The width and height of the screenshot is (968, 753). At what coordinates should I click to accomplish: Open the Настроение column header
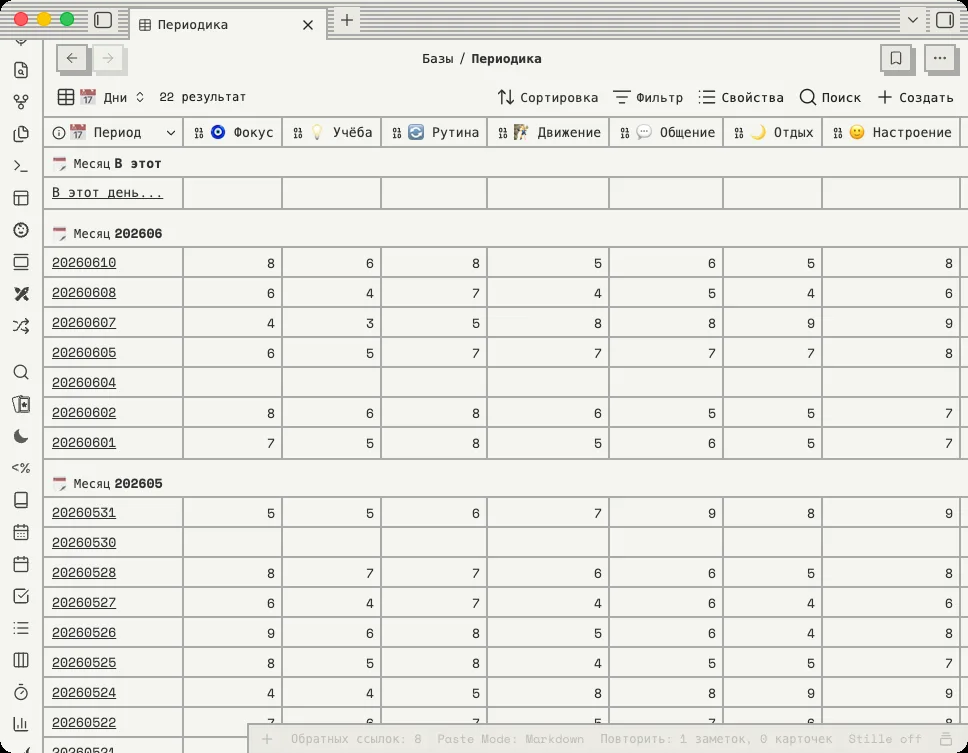[x=891, y=133]
